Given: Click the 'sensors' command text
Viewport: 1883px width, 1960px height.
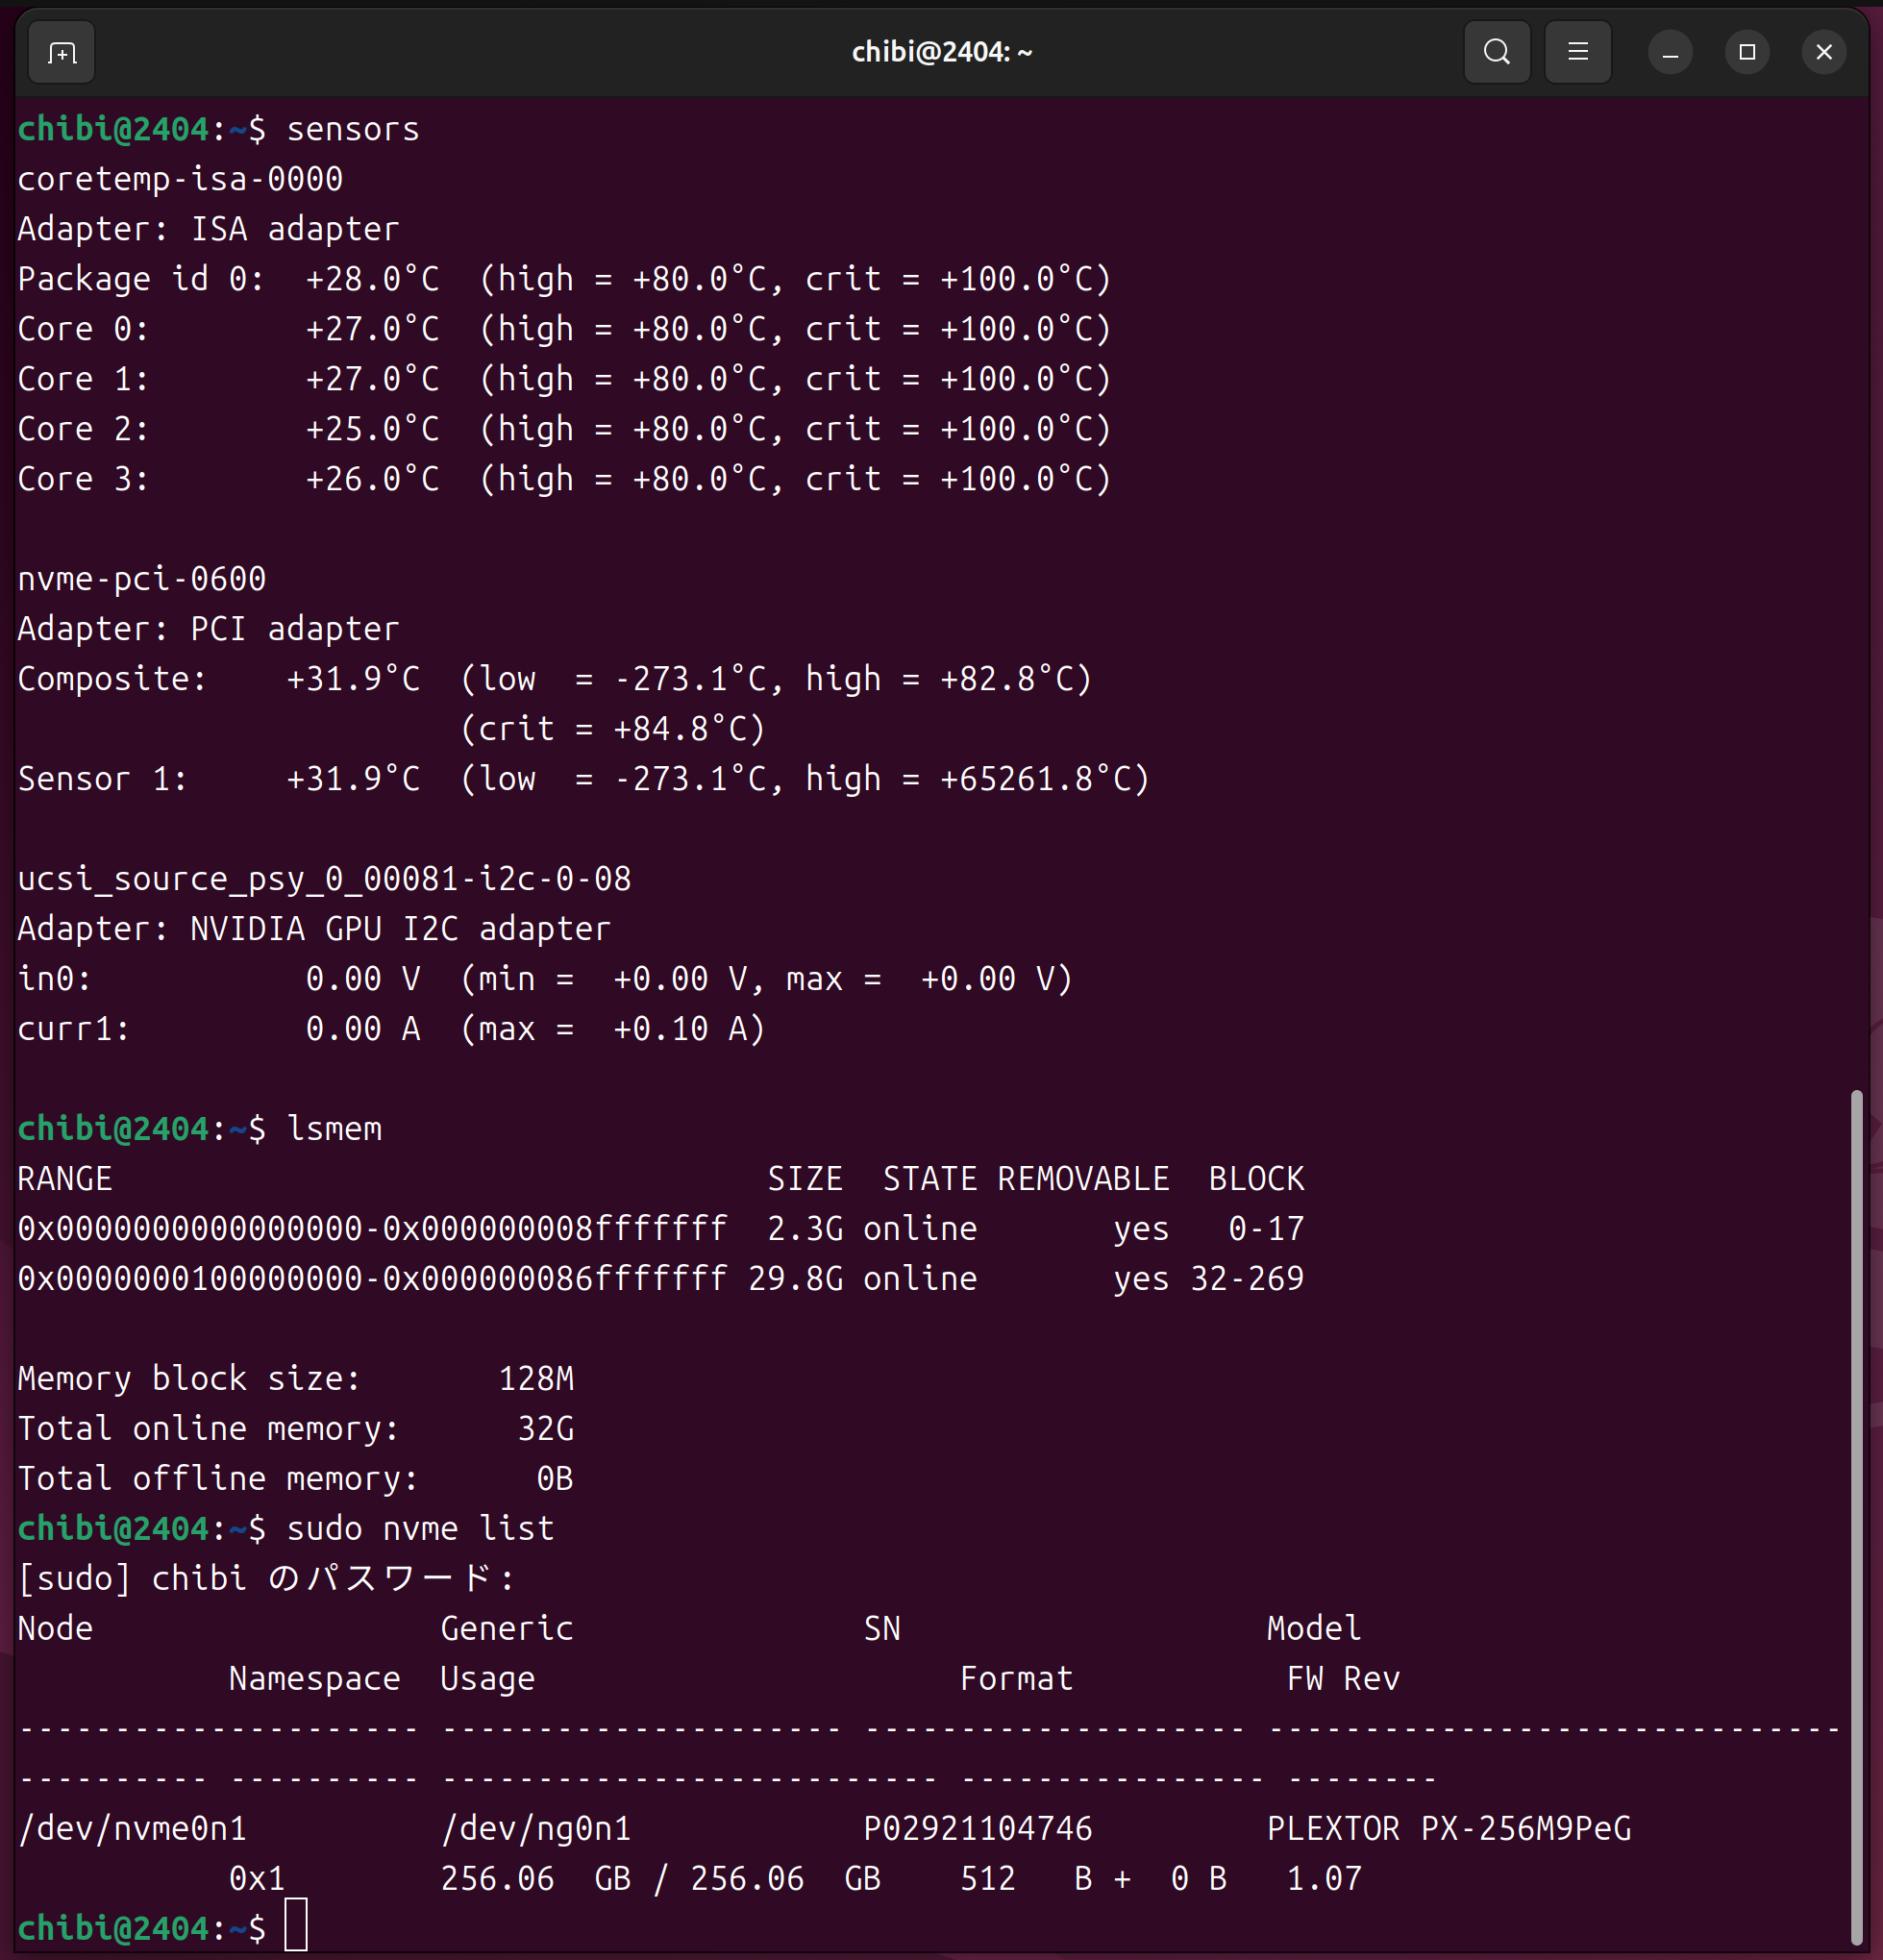Looking at the screenshot, I should tap(352, 129).
